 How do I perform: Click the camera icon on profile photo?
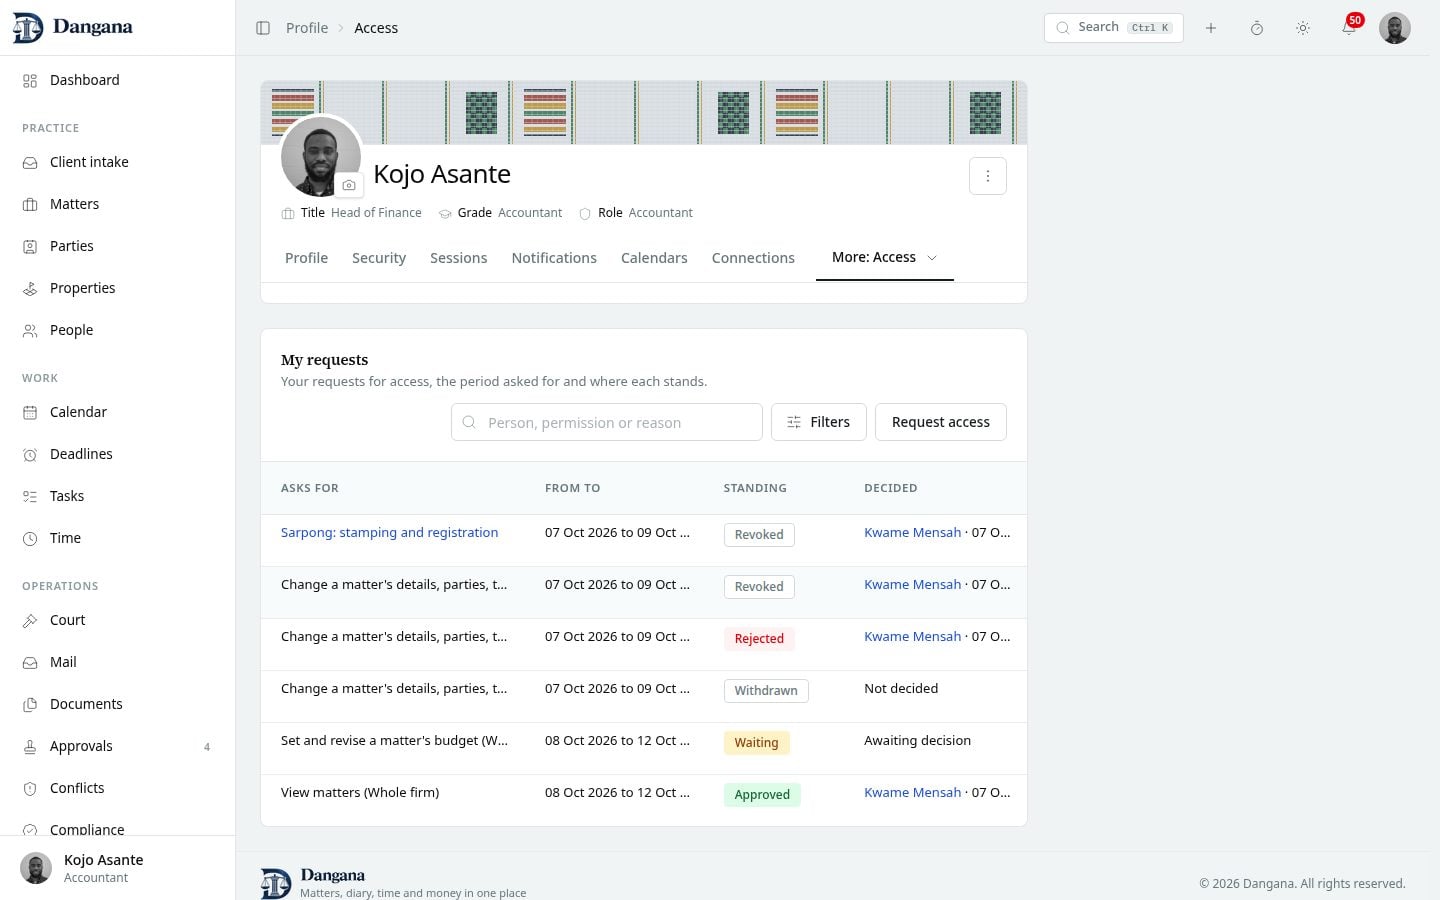tap(349, 185)
